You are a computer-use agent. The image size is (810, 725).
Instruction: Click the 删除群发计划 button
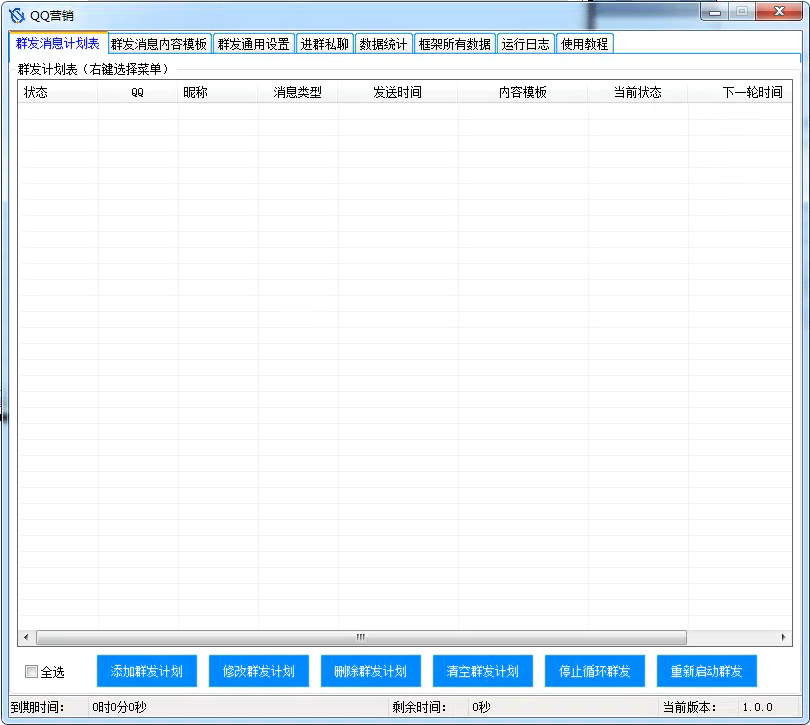pos(371,671)
